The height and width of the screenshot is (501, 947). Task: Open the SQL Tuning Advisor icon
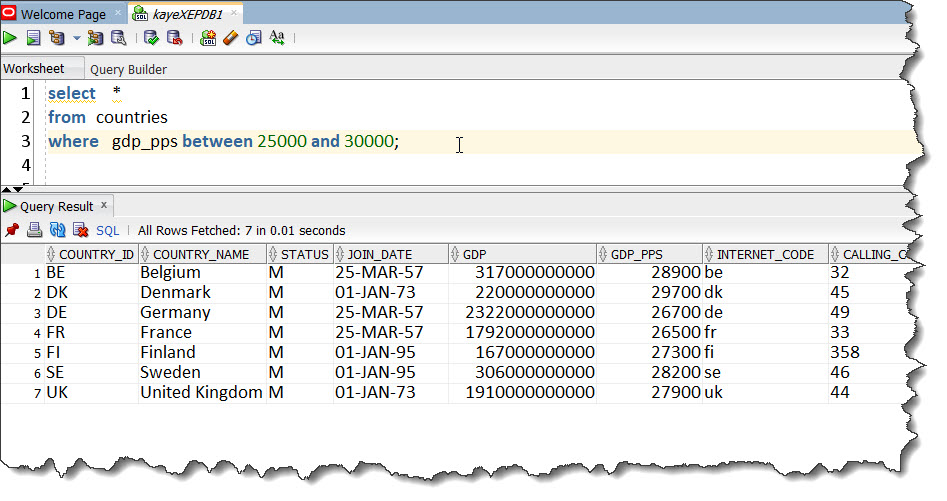pyautogui.click(x=118, y=38)
